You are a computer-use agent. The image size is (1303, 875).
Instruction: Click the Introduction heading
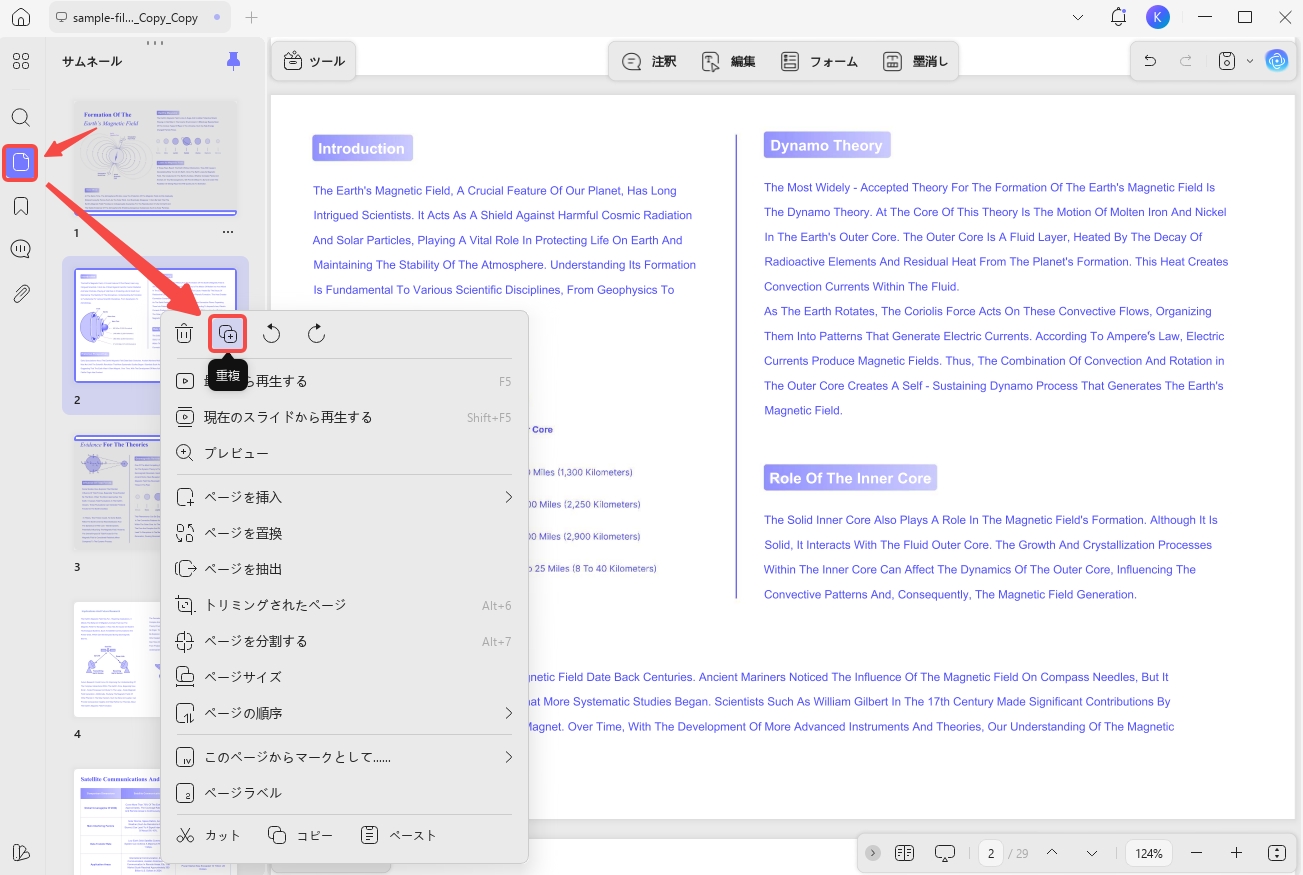pos(362,148)
